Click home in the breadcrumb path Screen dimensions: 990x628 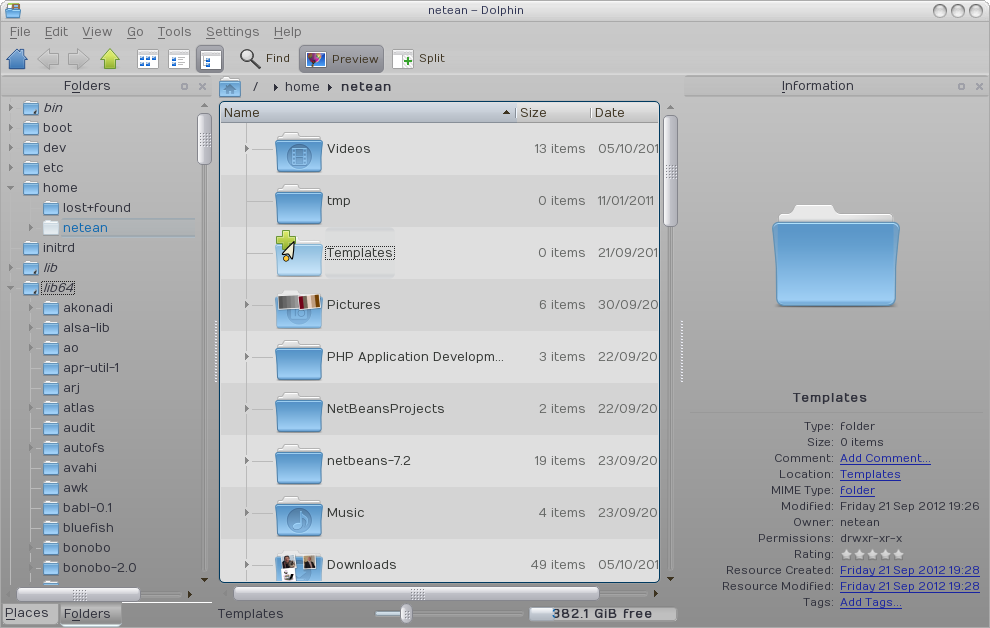[x=302, y=87]
